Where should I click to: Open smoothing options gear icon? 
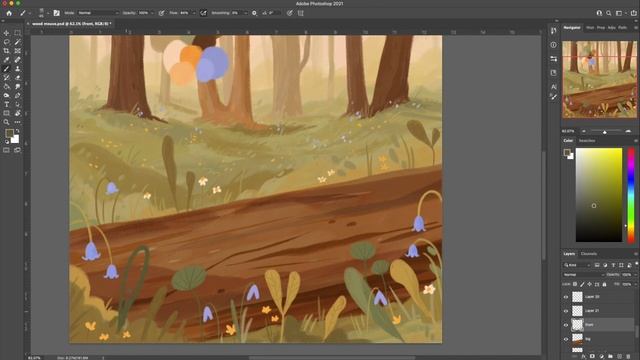click(x=254, y=13)
